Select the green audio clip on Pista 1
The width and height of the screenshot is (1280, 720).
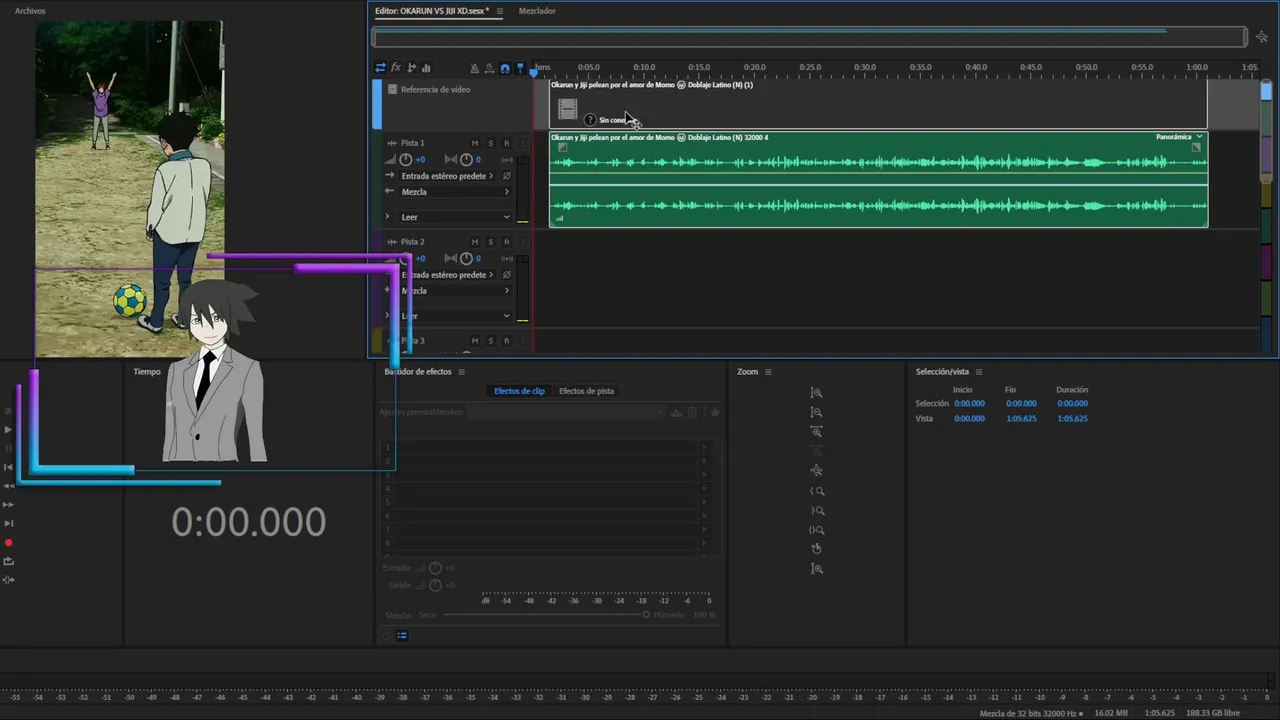878,180
